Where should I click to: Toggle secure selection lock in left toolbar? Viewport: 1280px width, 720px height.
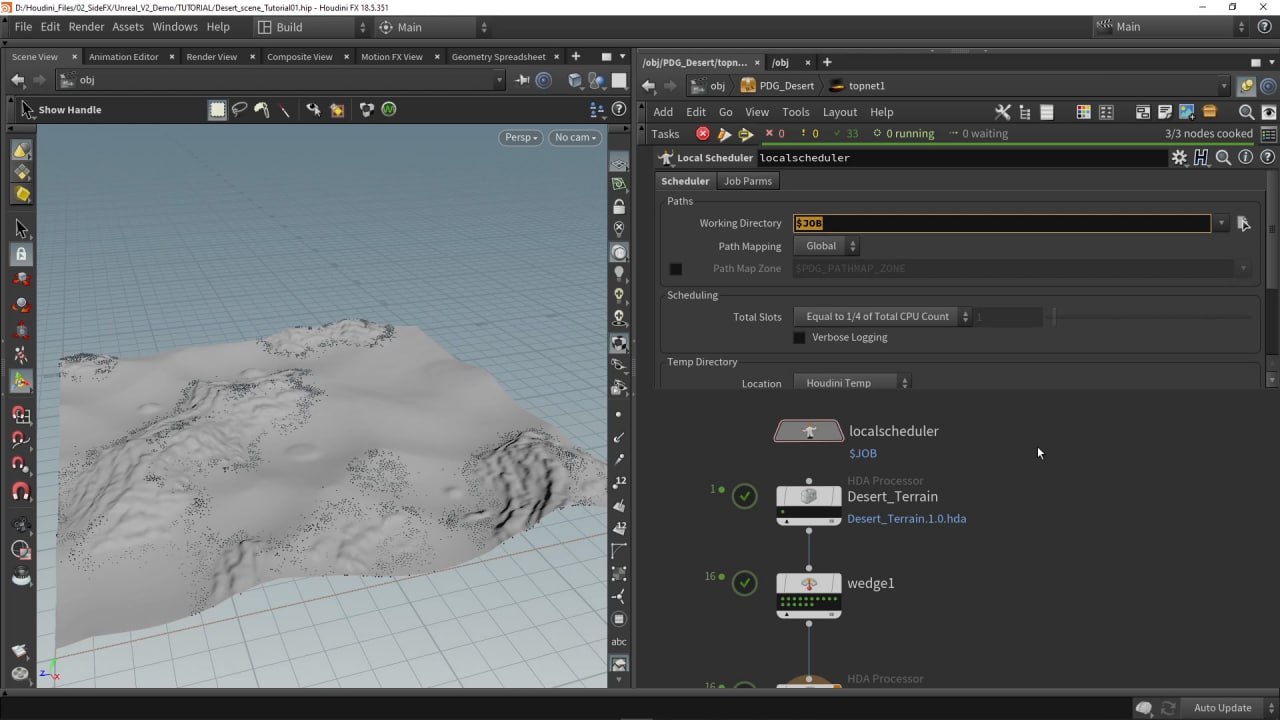tap(21, 254)
